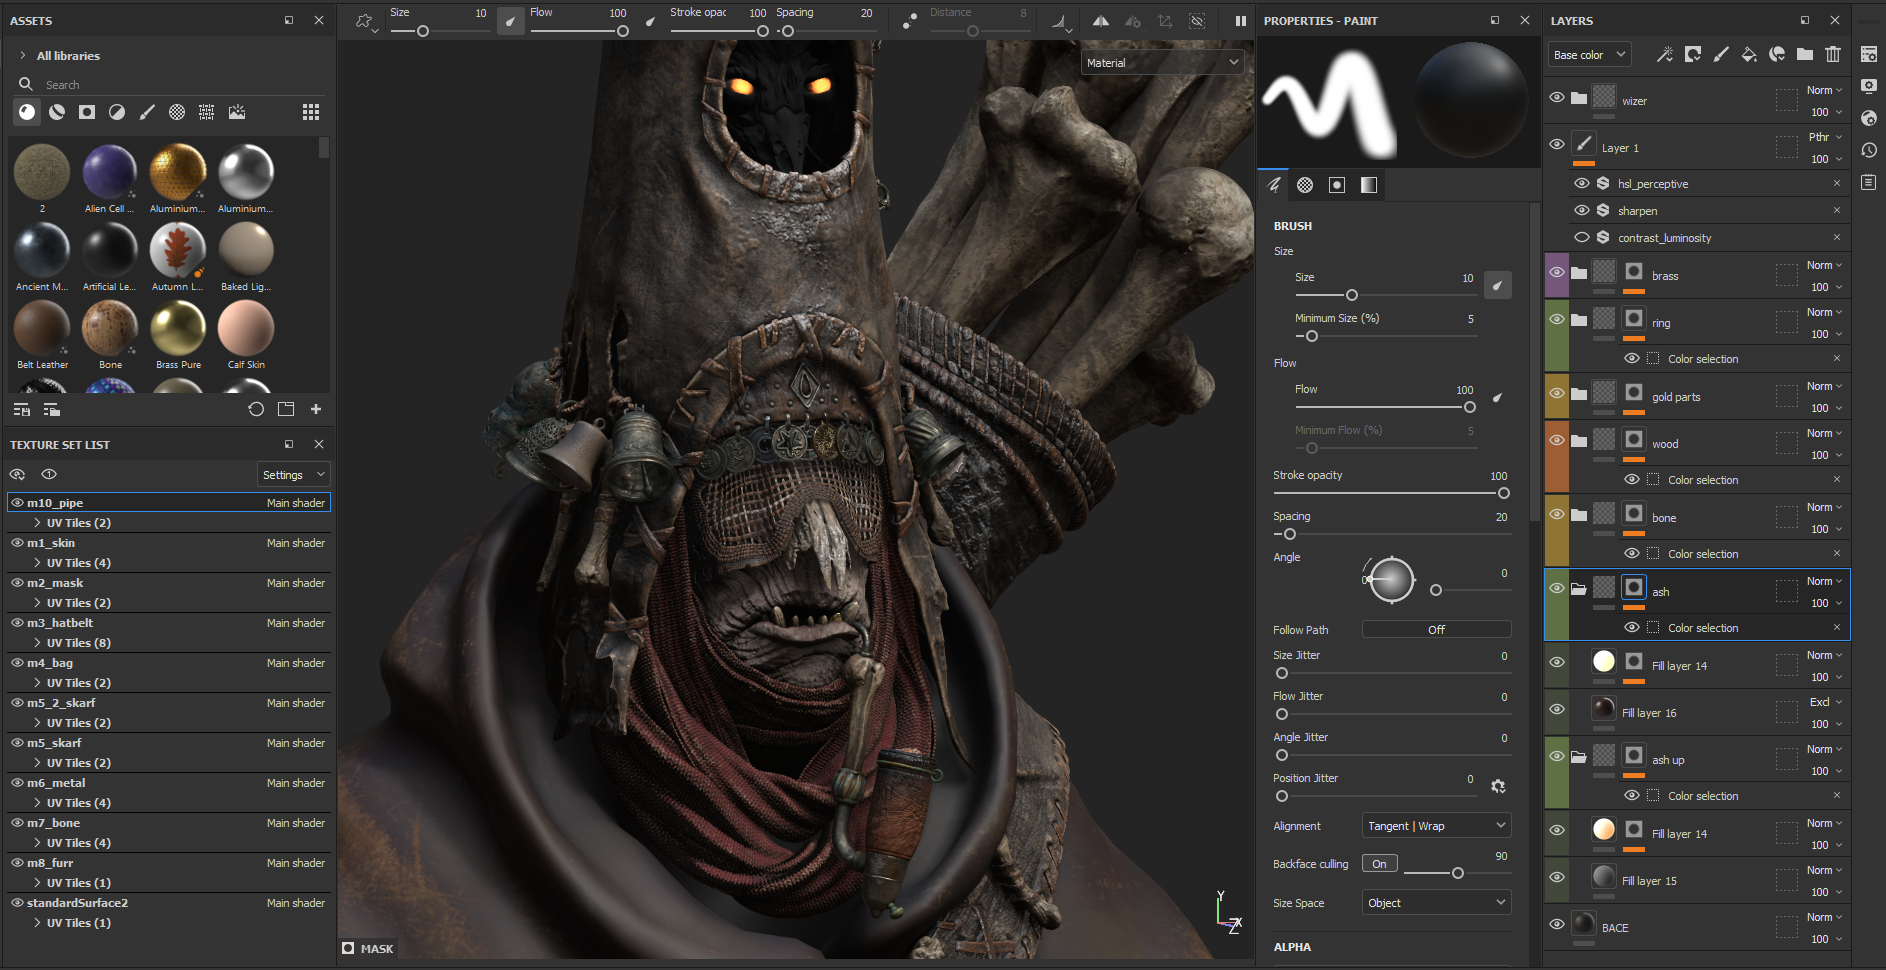1886x970 pixels.
Task: Open the Alignment Tangent Wrap dropdown
Action: pos(1435,825)
